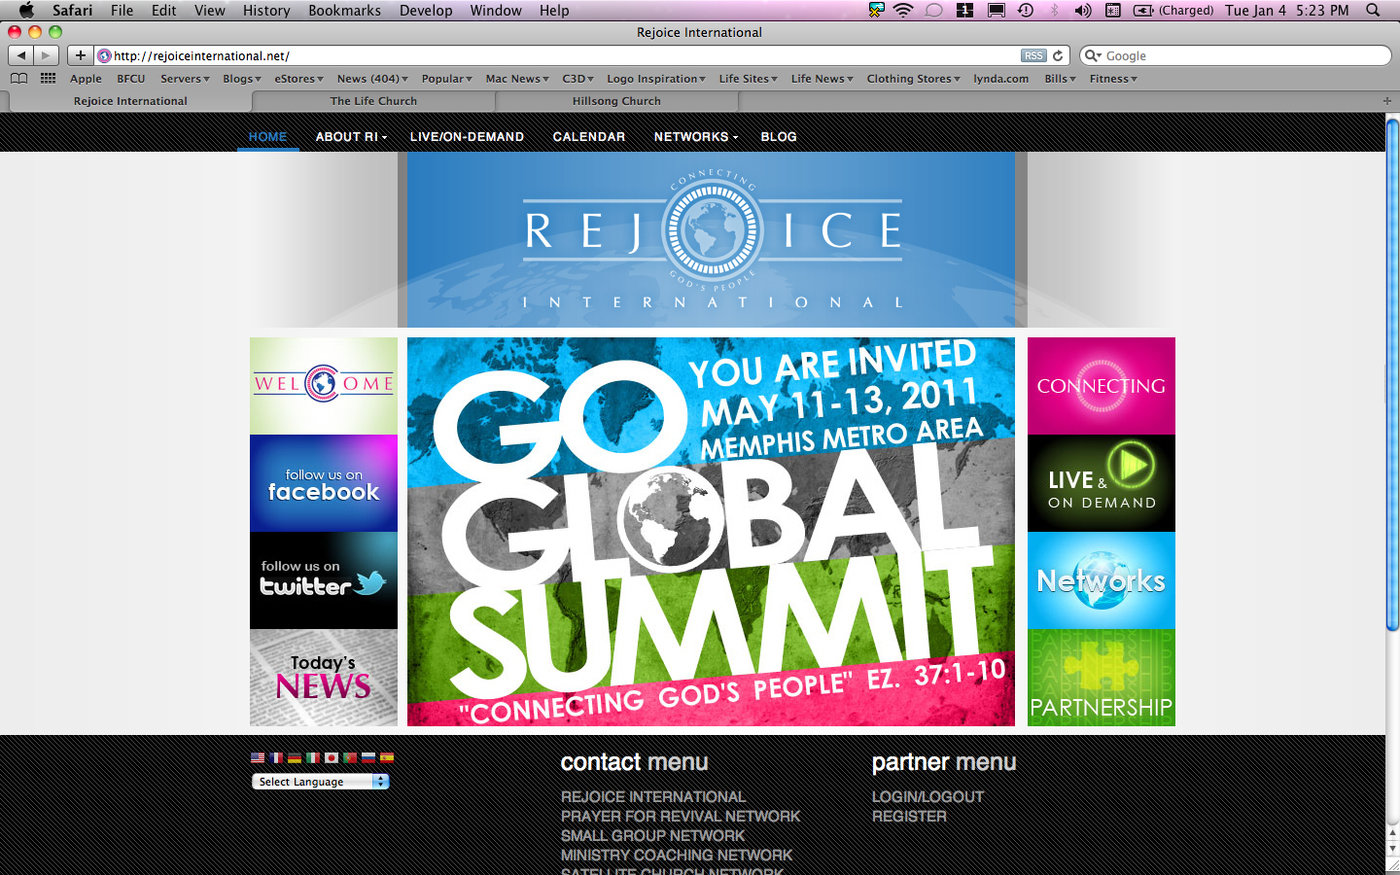Open the Connecting panel

(x=1100, y=386)
